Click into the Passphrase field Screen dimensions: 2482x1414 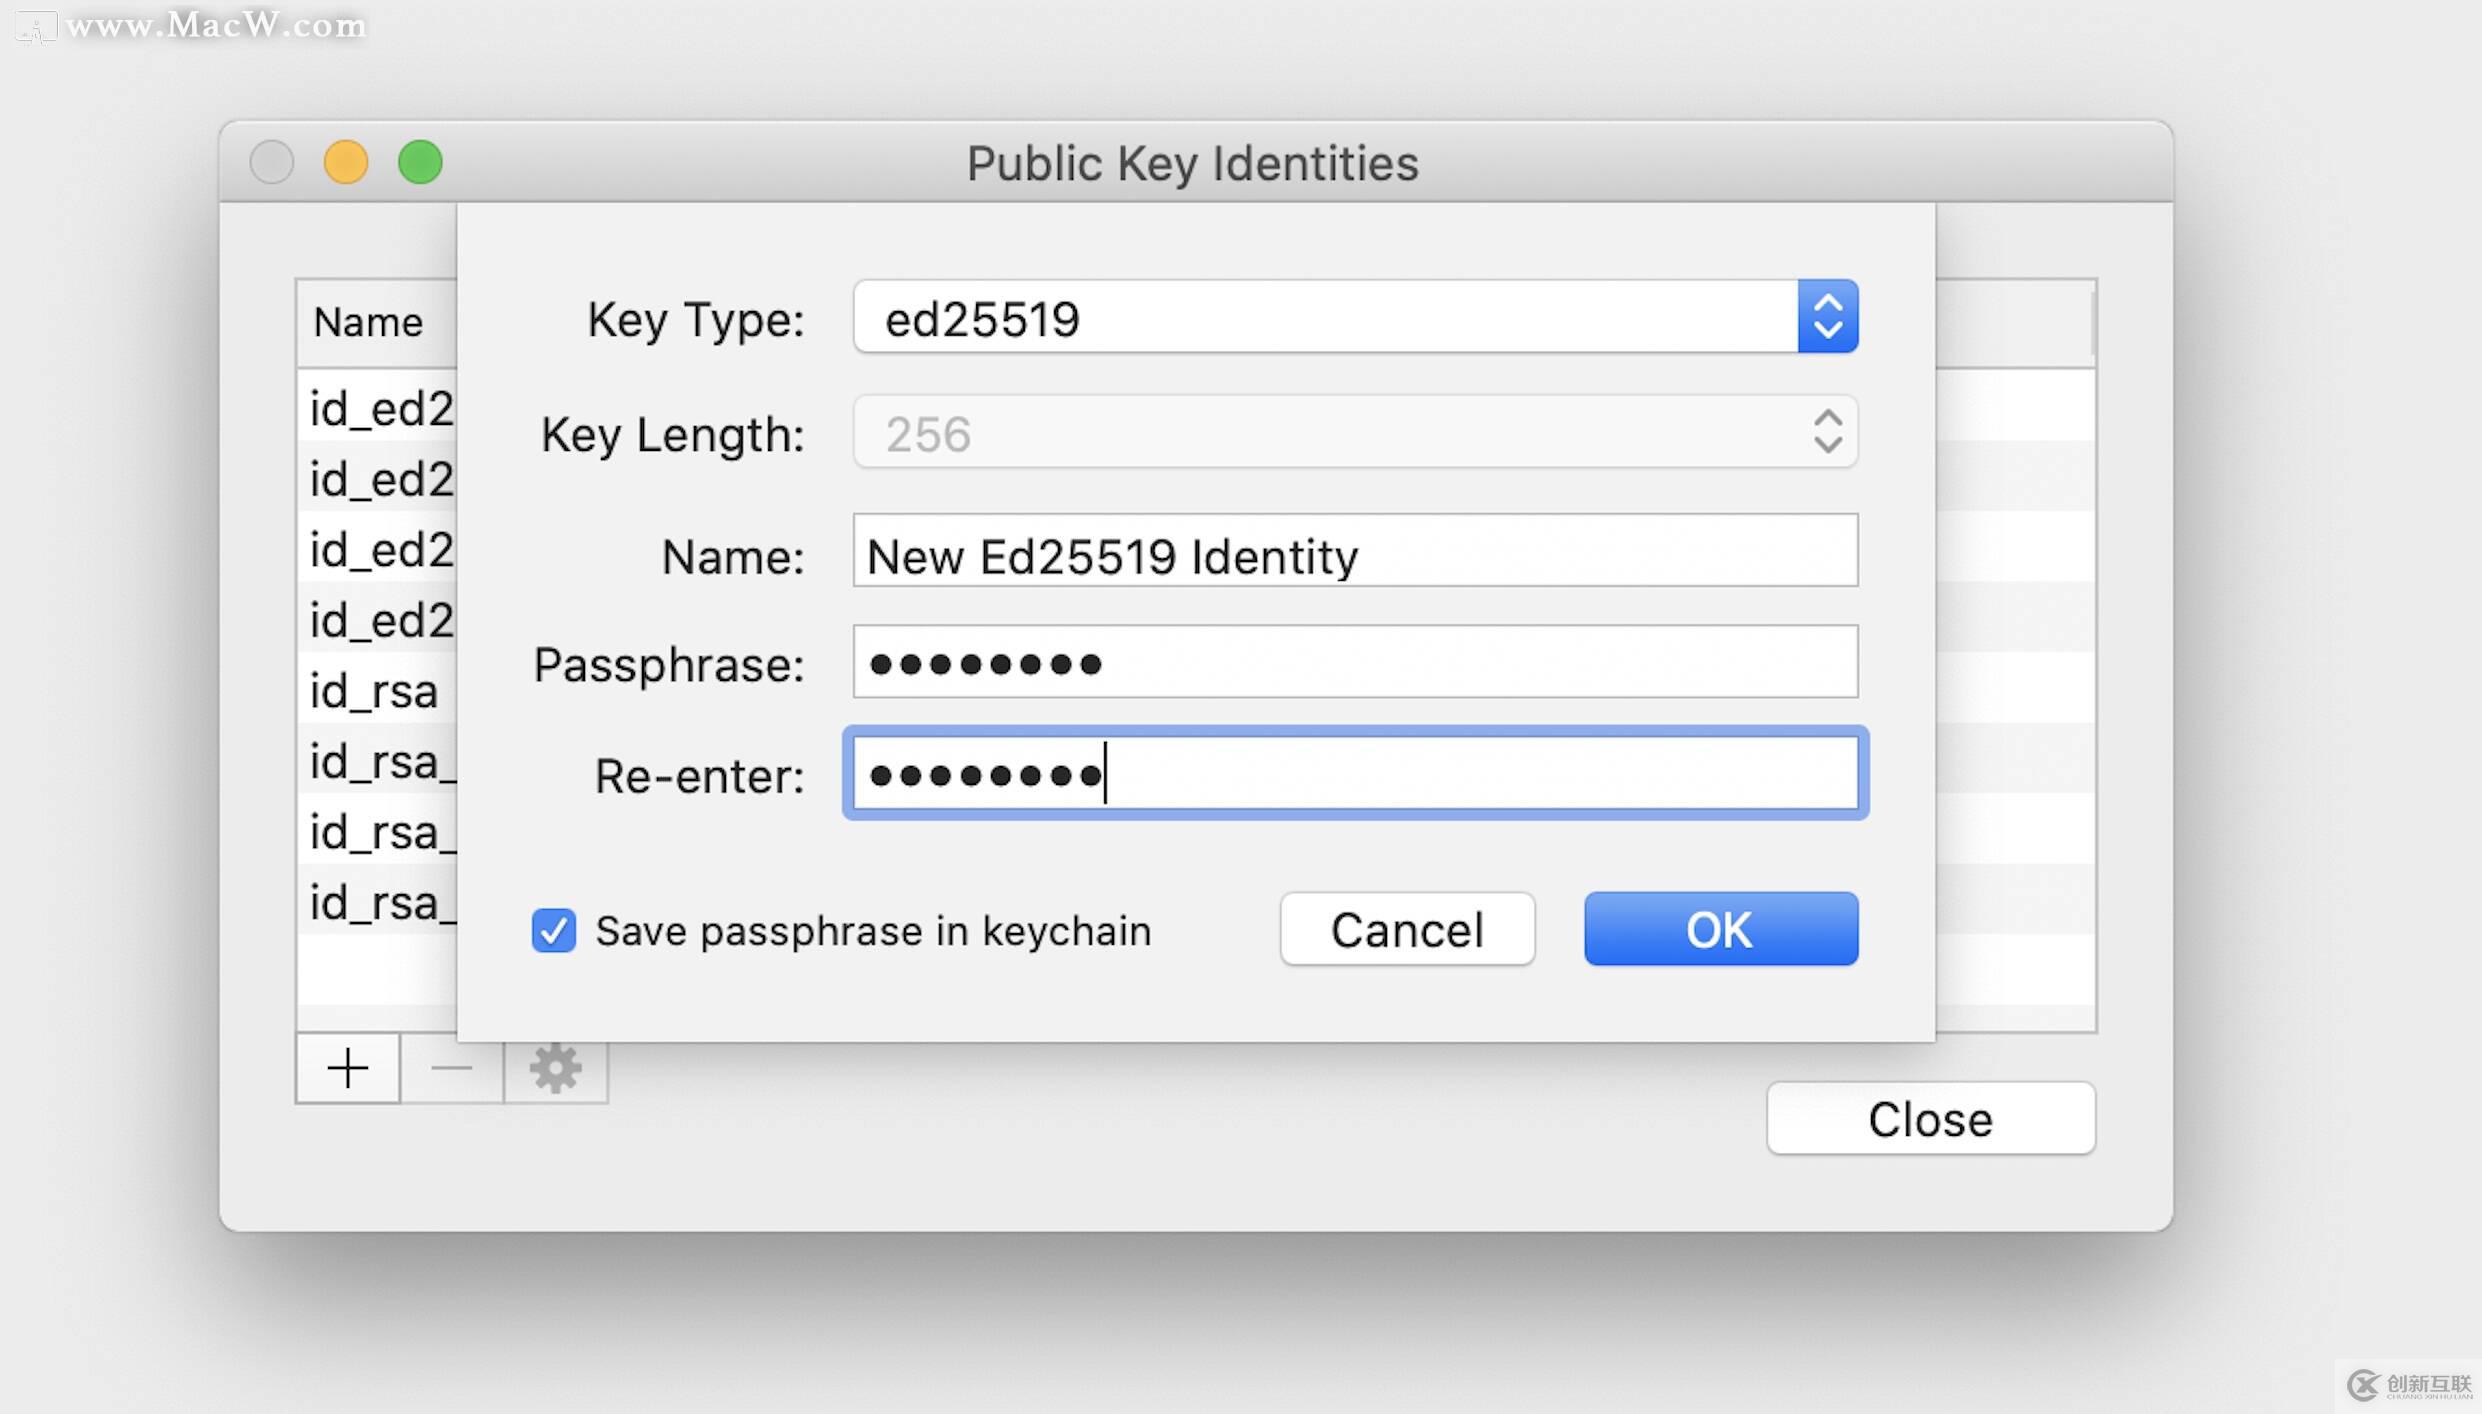coord(1355,661)
